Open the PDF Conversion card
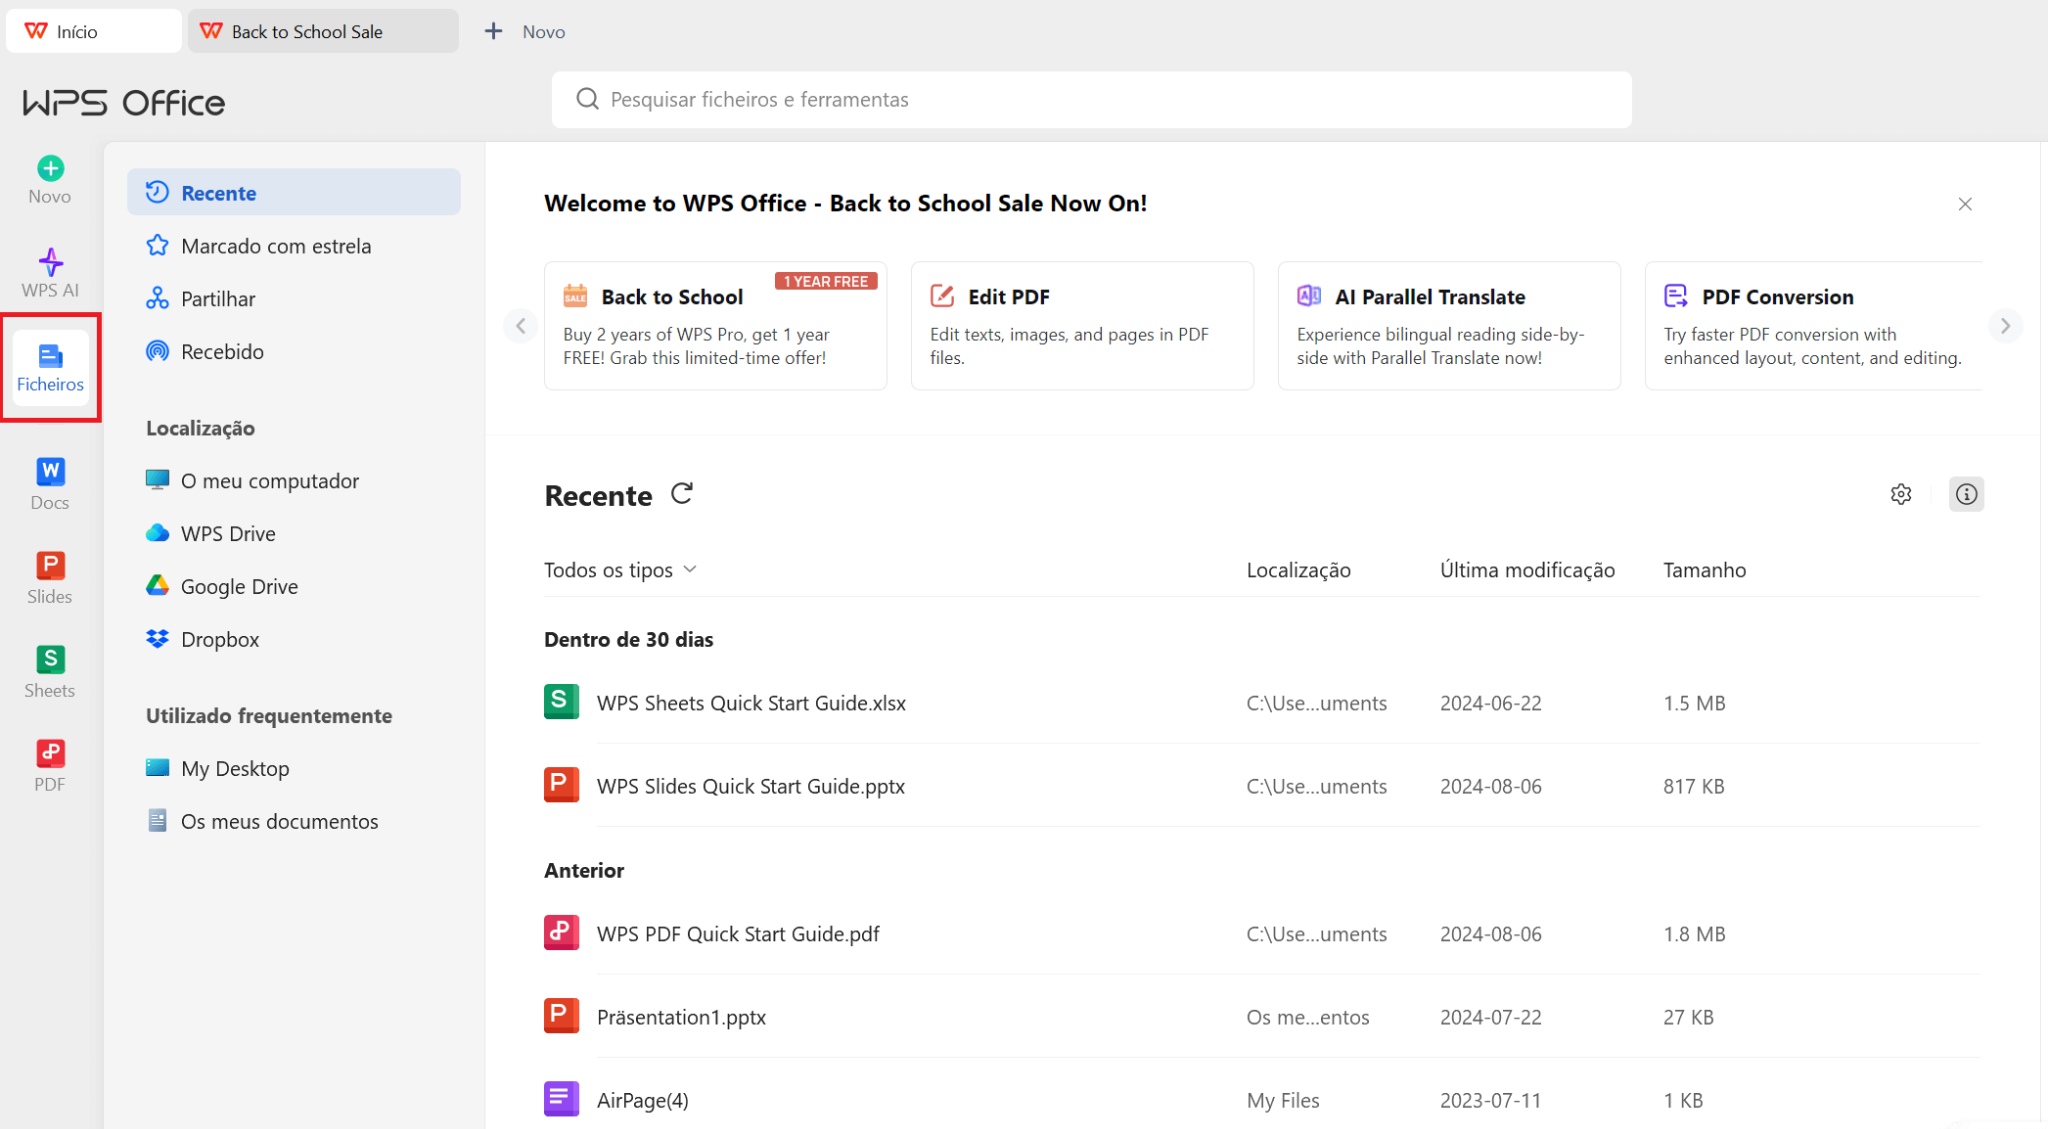 click(1813, 326)
